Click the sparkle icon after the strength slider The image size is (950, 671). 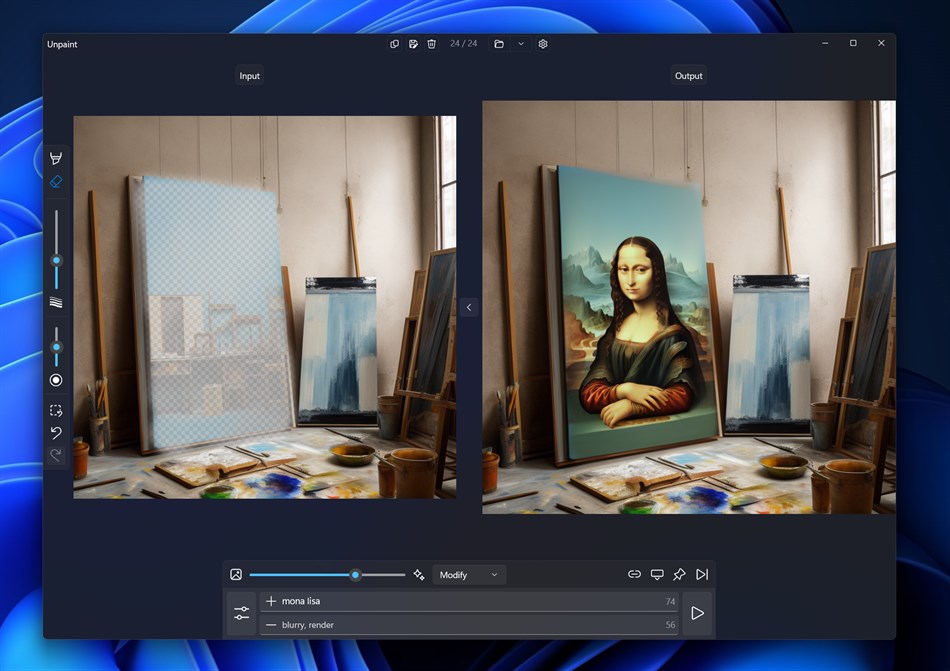(419, 574)
